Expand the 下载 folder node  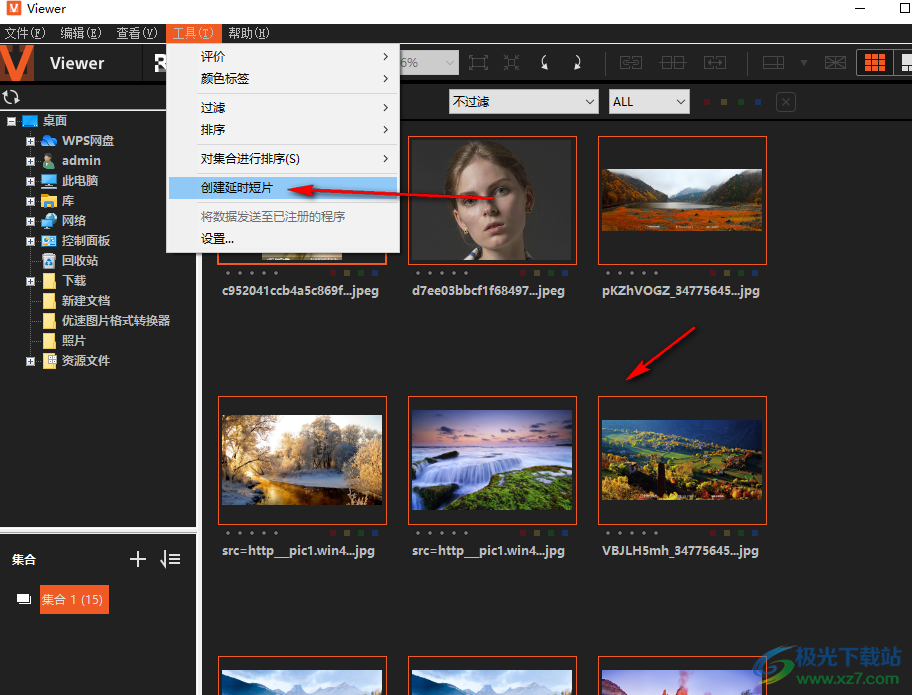point(30,281)
